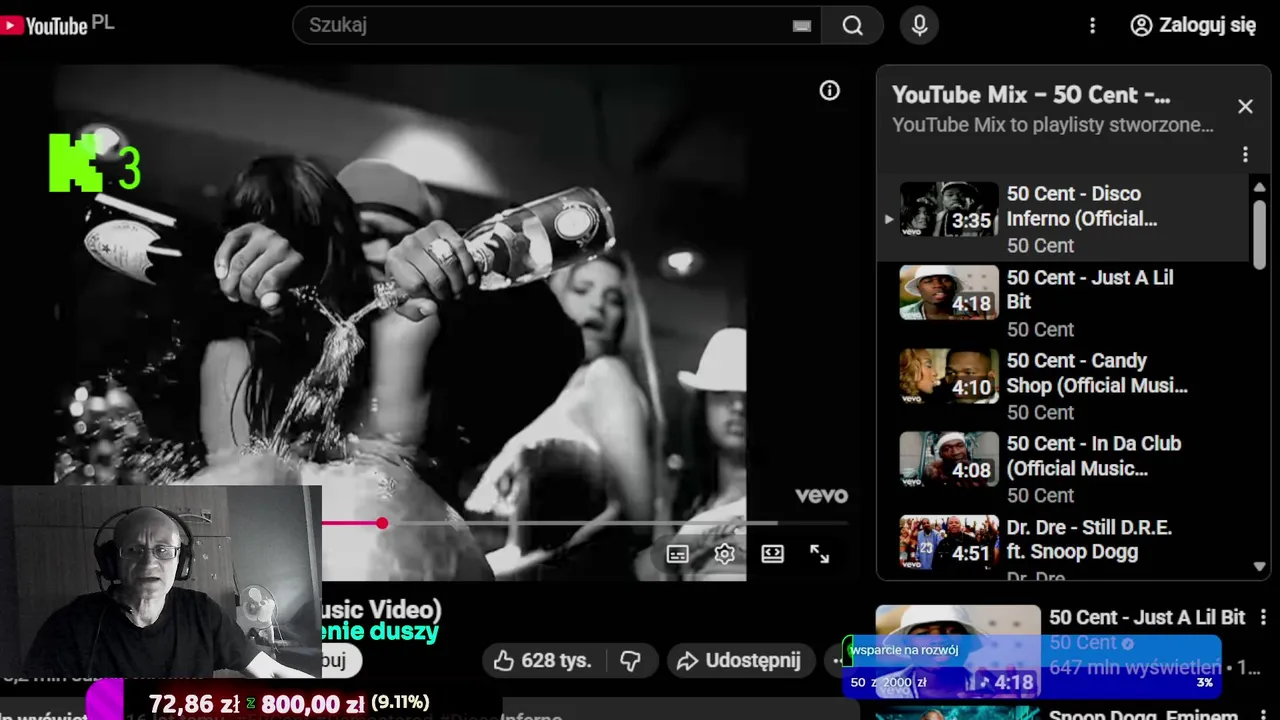Open more actions beside Udostępnij
This screenshot has height=720, width=1280.
coord(836,661)
